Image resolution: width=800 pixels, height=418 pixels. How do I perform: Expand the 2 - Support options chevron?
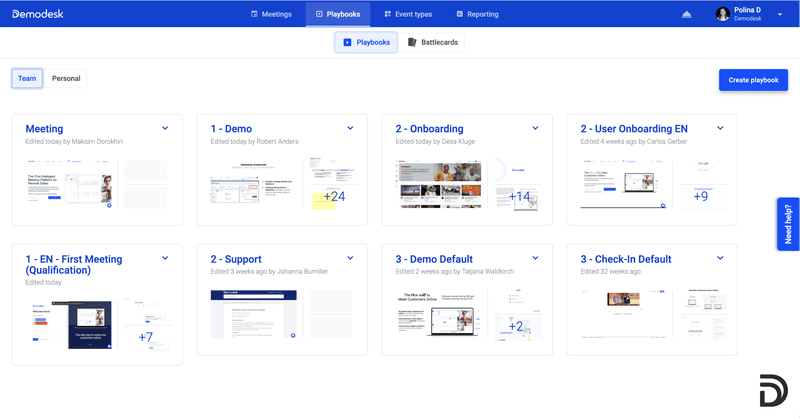350,258
